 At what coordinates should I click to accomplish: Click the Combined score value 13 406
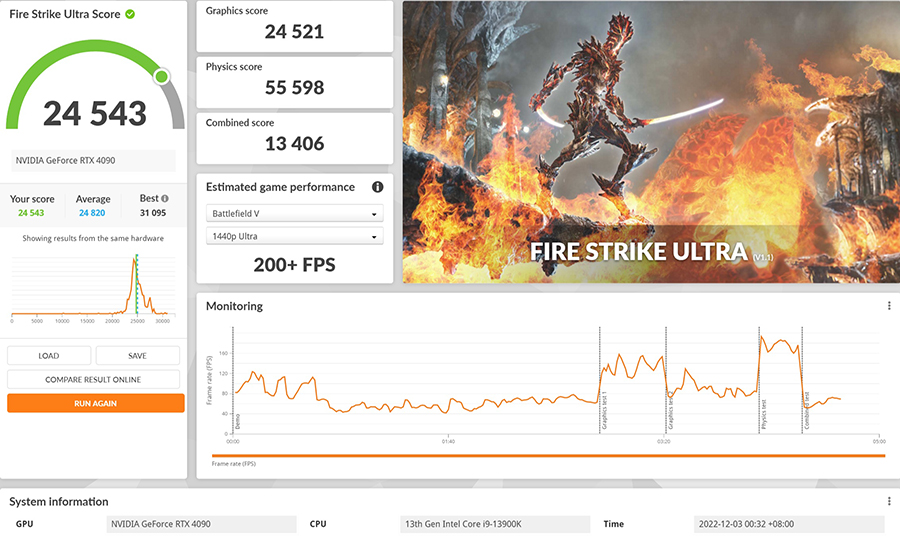[x=294, y=143]
